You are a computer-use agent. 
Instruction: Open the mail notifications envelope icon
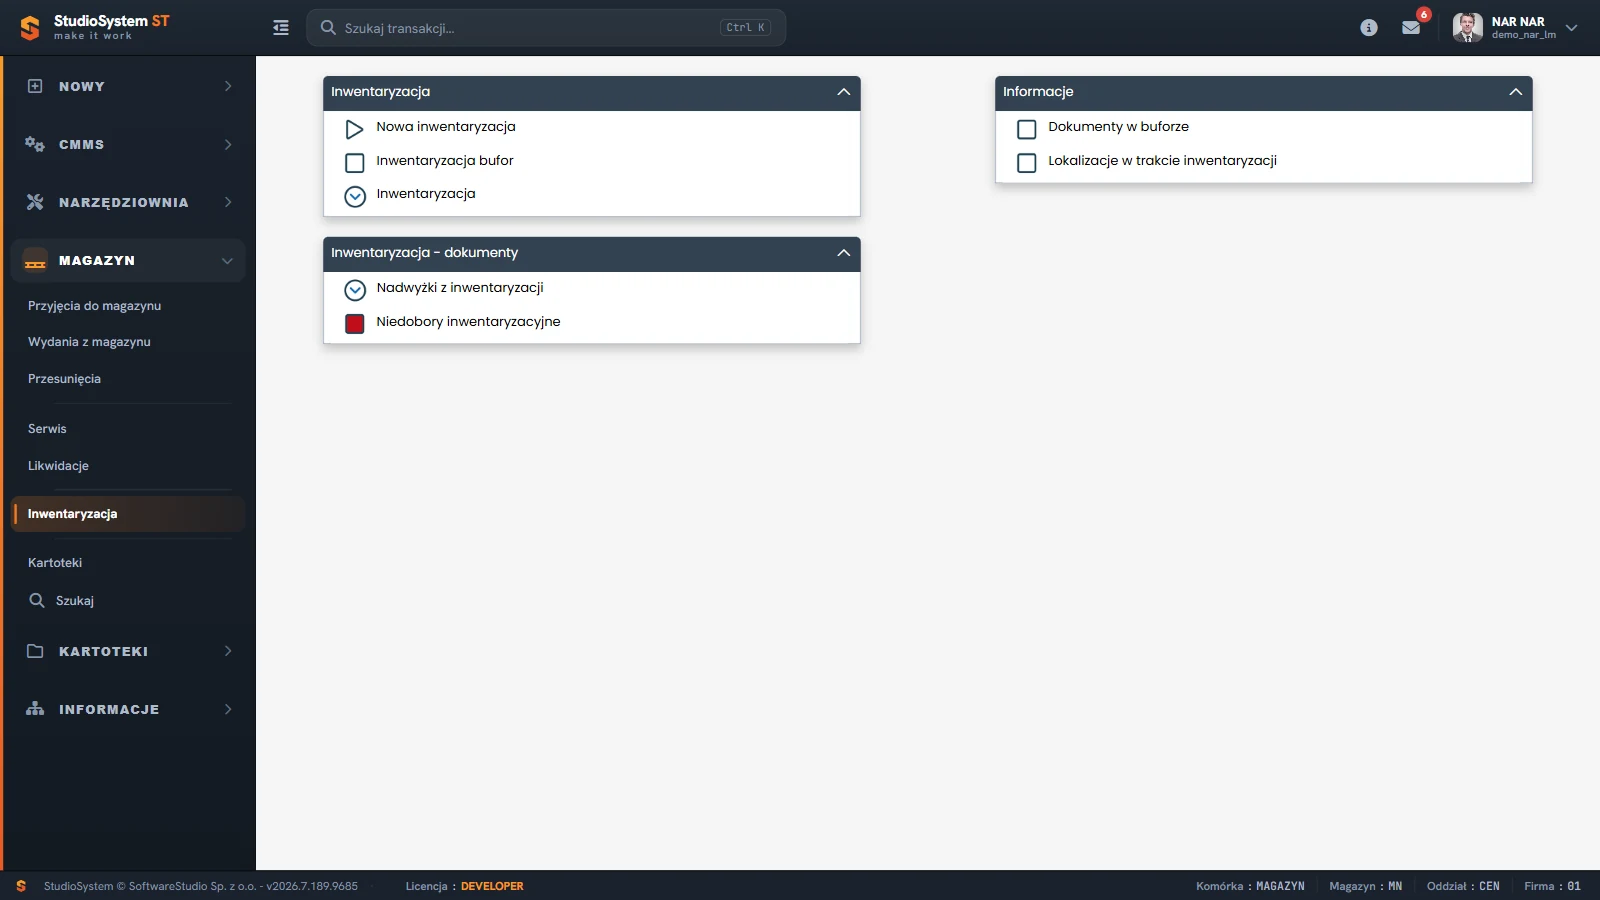[1411, 28]
